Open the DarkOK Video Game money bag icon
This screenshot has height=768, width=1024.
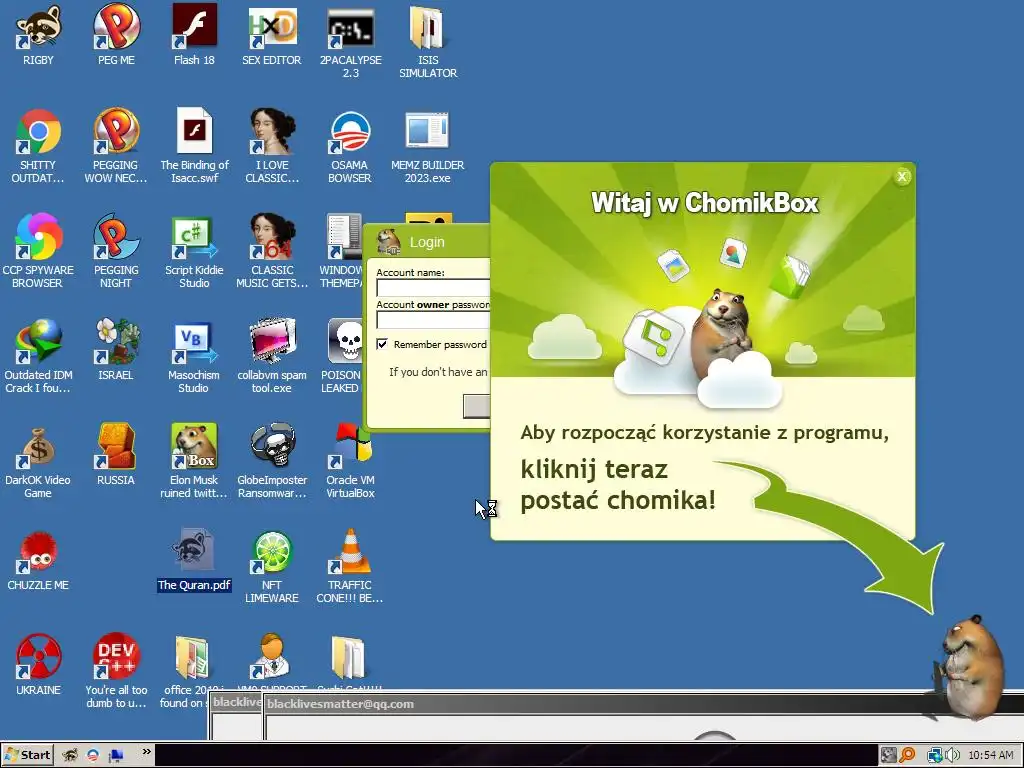[x=38, y=447]
